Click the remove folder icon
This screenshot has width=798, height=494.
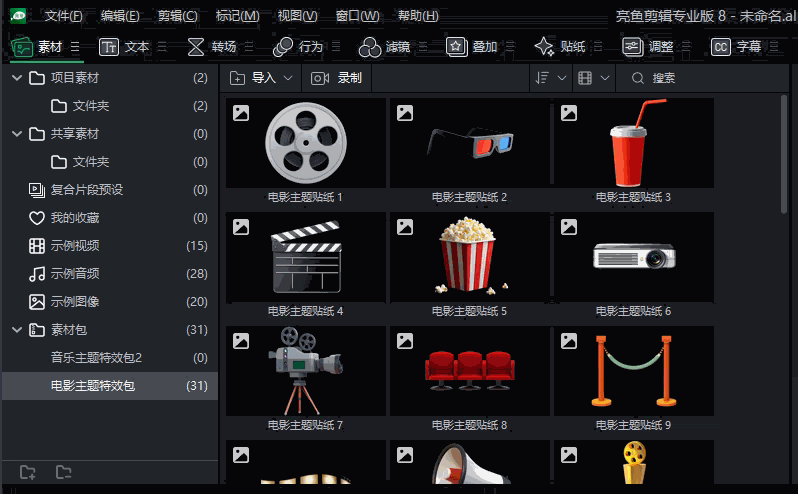(64, 473)
